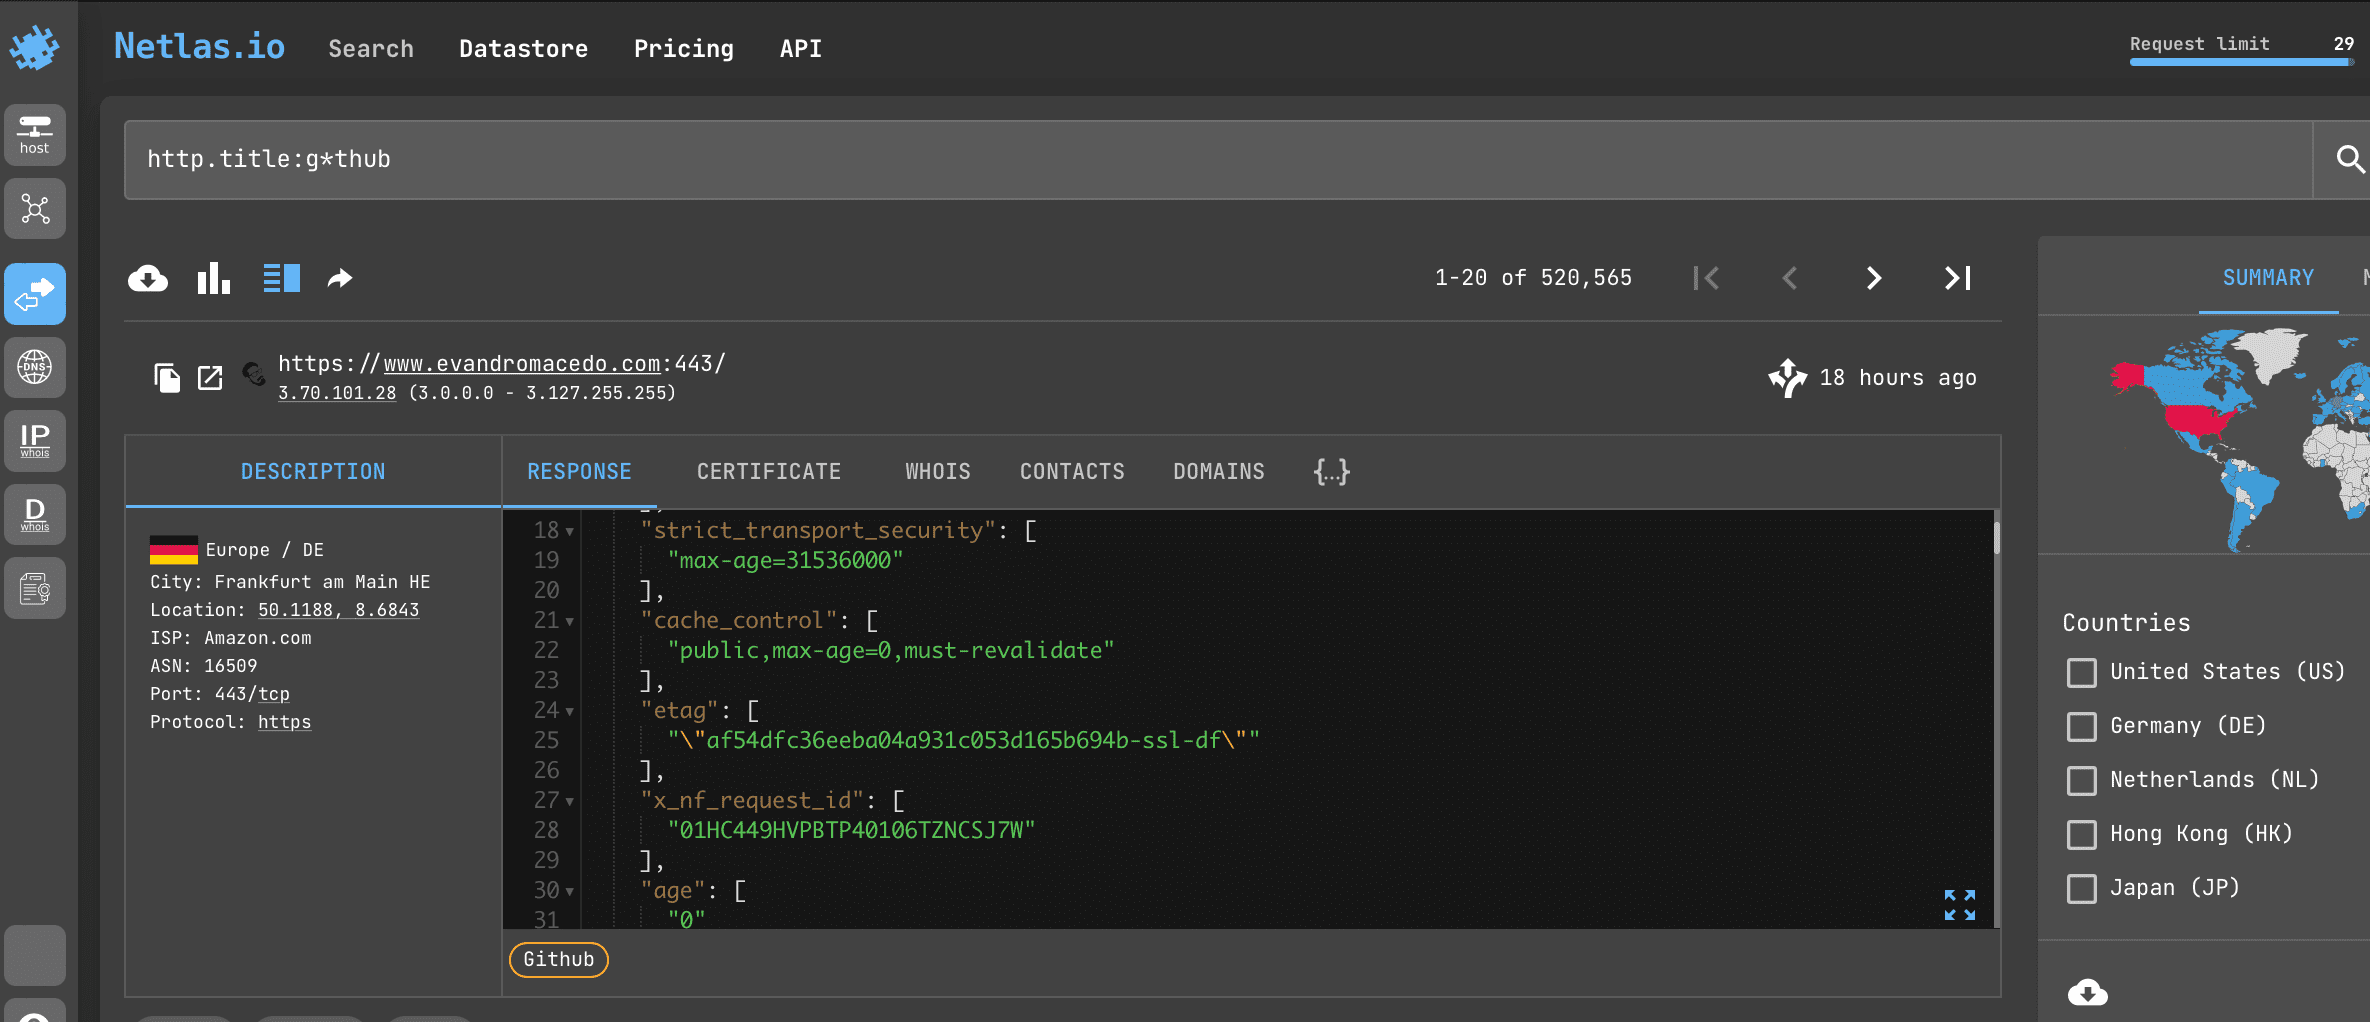The height and width of the screenshot is (1022, 2370).
Task: Click the Github tag button
Action: (559, 960)
